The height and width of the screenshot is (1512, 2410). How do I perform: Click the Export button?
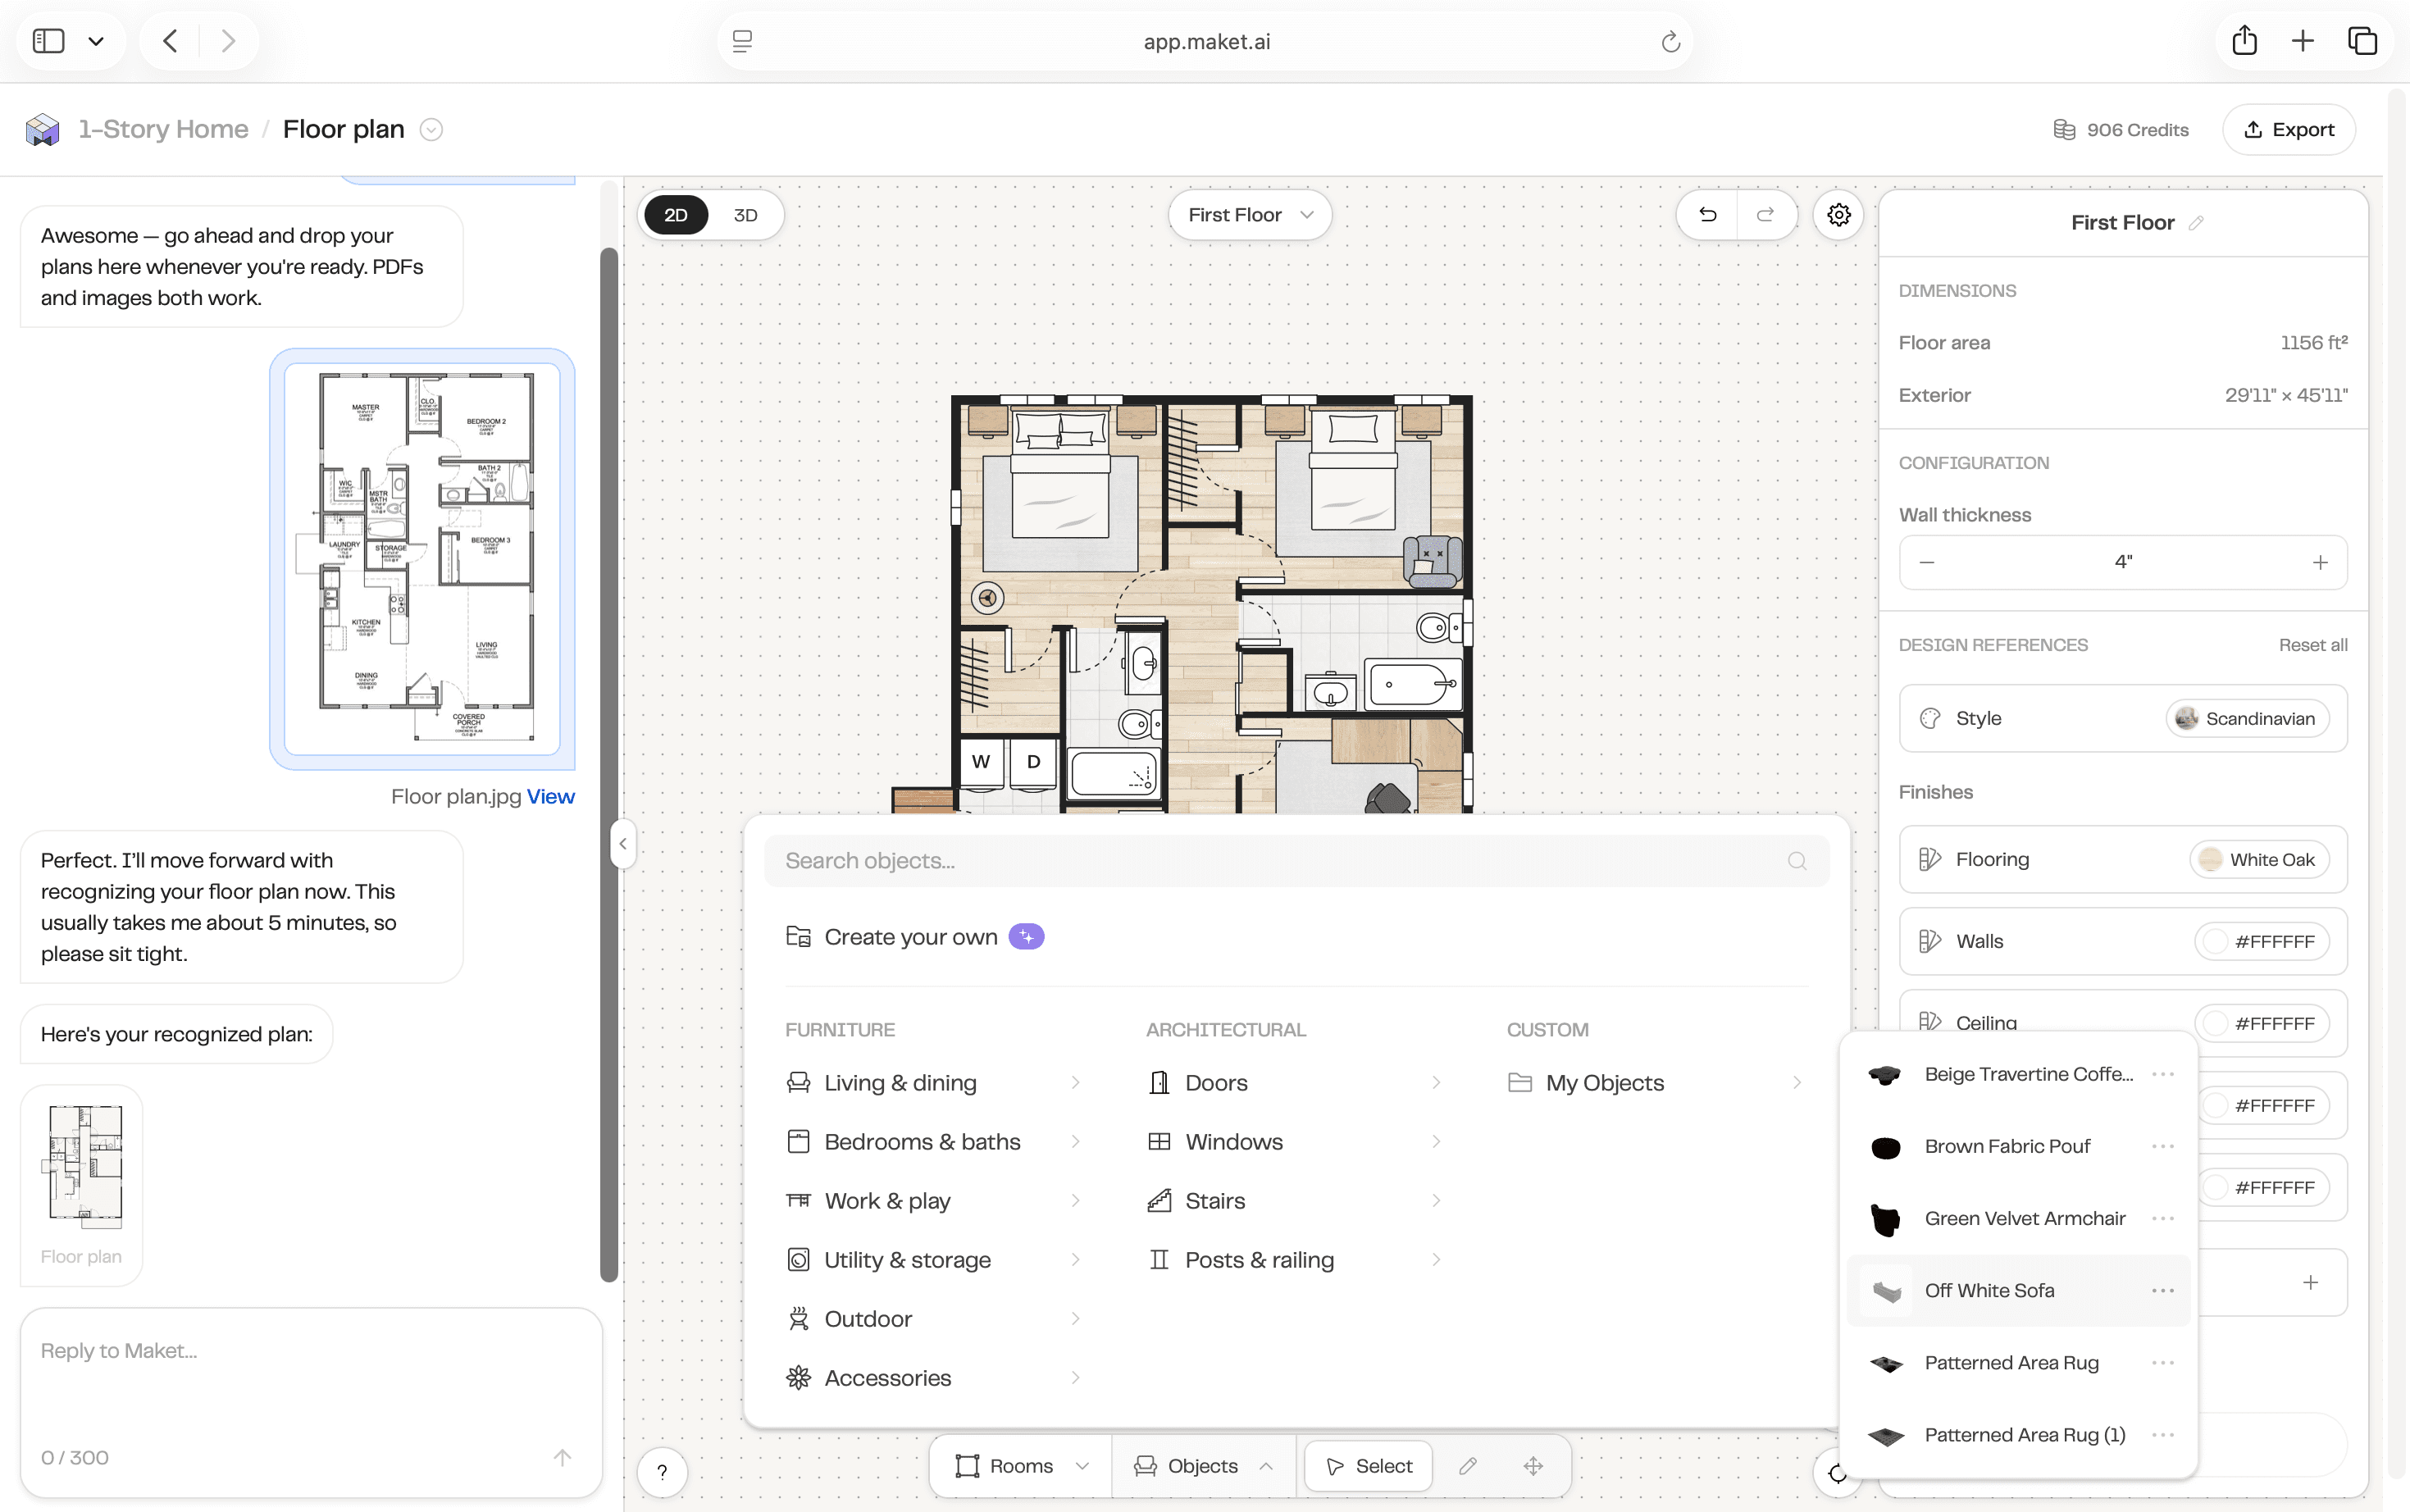(x=2288, y=130)
